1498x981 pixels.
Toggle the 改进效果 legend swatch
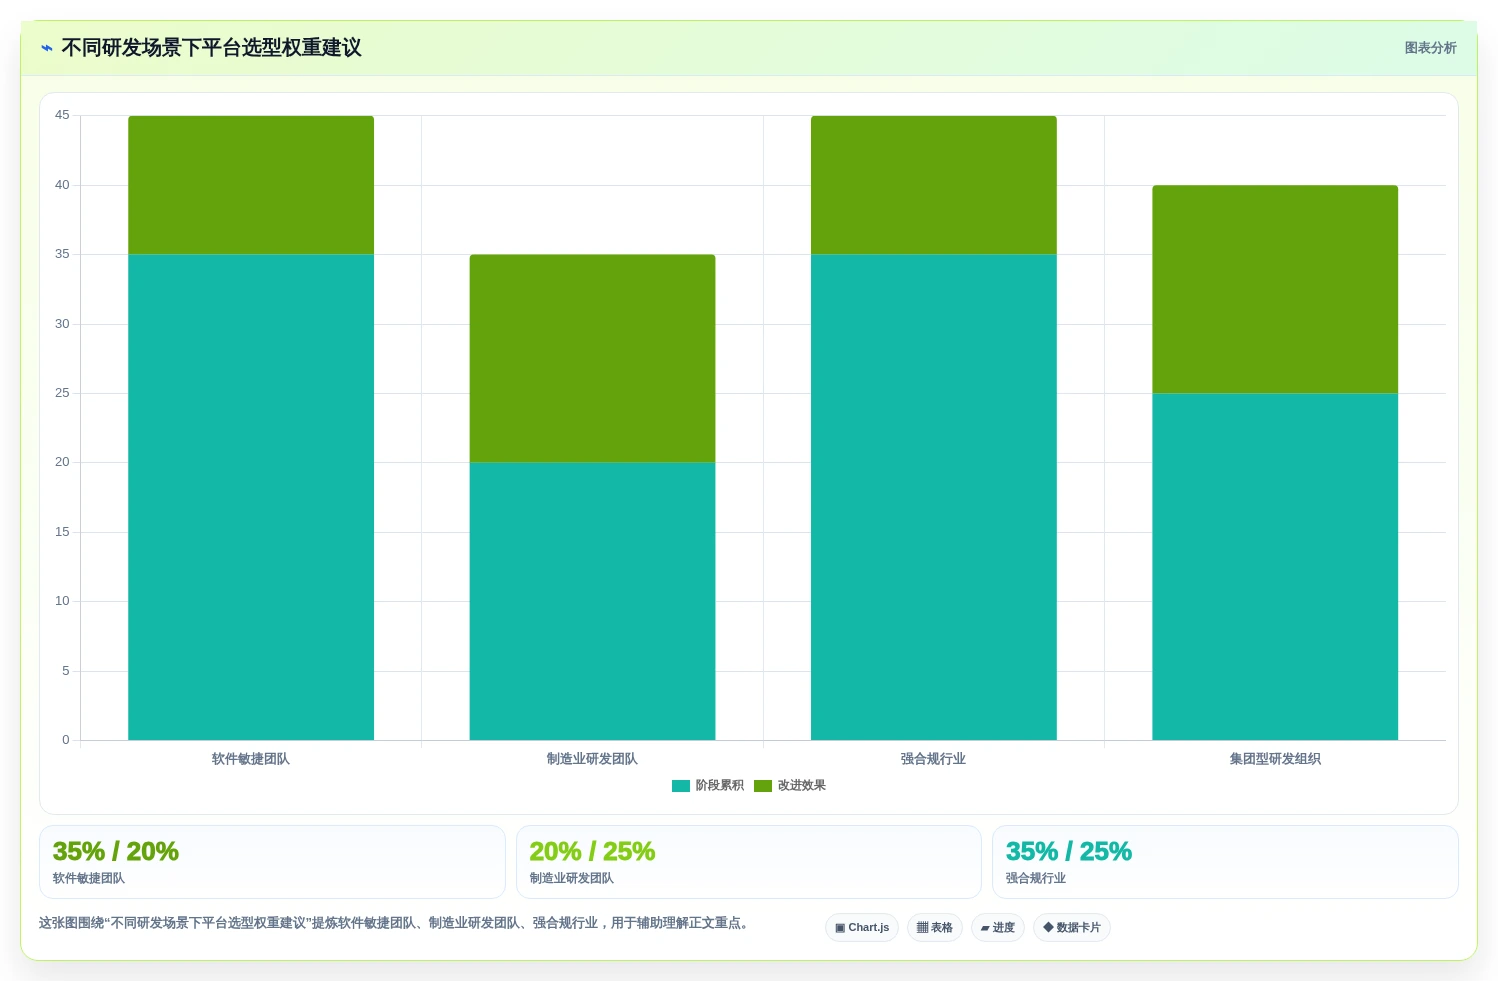[763, 786]
